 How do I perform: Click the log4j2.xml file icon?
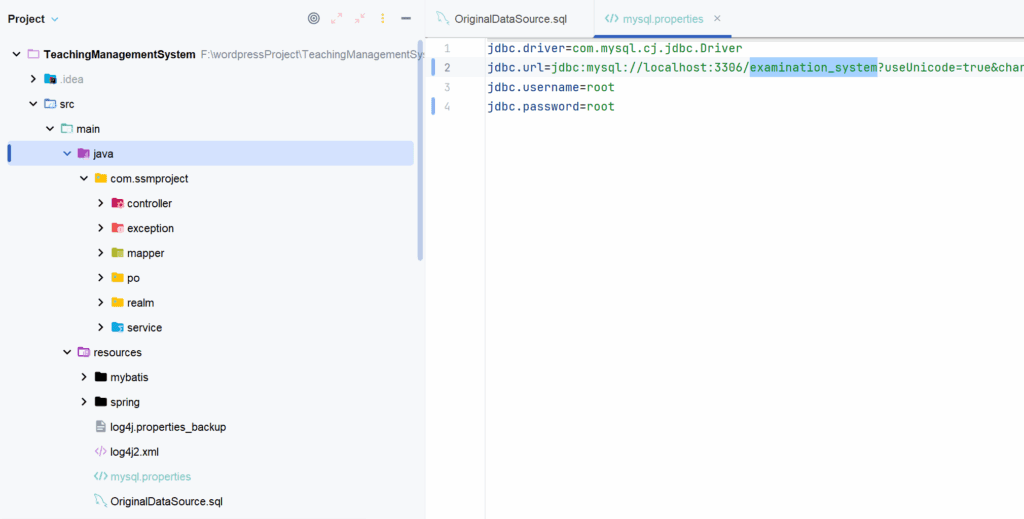point(100,452)
